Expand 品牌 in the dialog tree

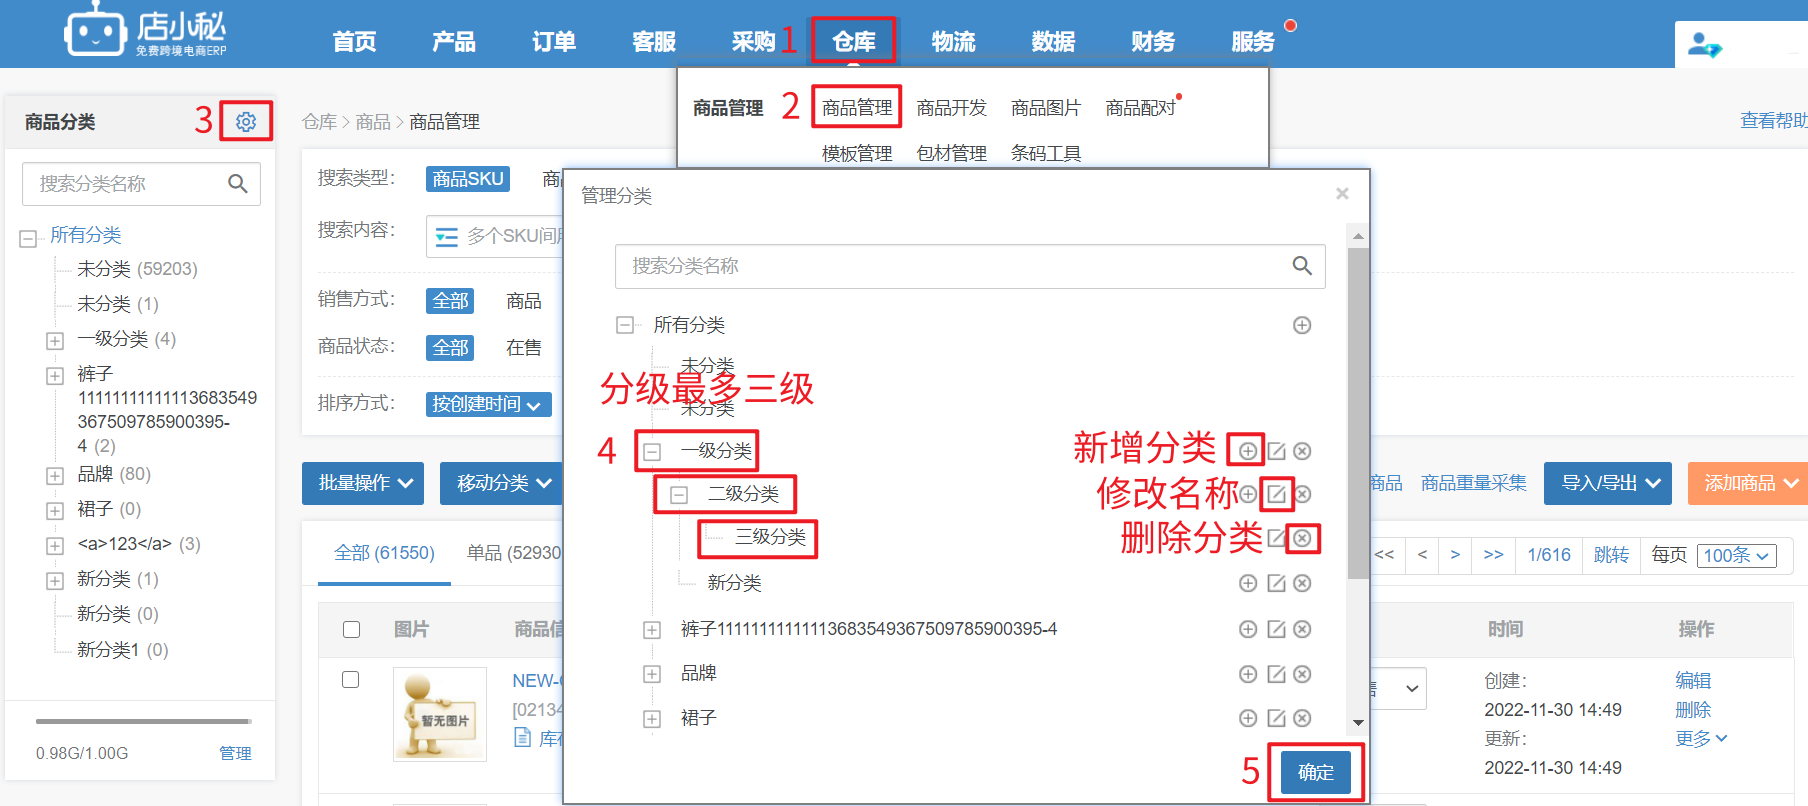(x=652, y=674)
